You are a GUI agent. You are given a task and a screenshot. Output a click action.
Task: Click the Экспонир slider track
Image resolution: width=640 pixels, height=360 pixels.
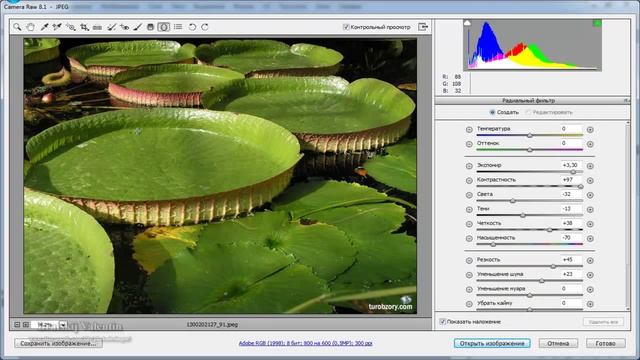529,172
